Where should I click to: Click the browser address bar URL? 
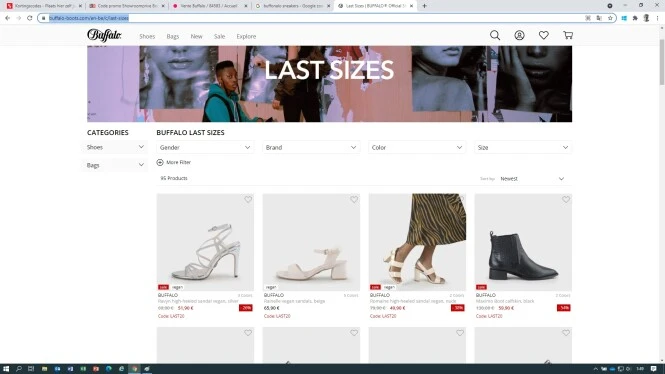click(x=89, y=18)
